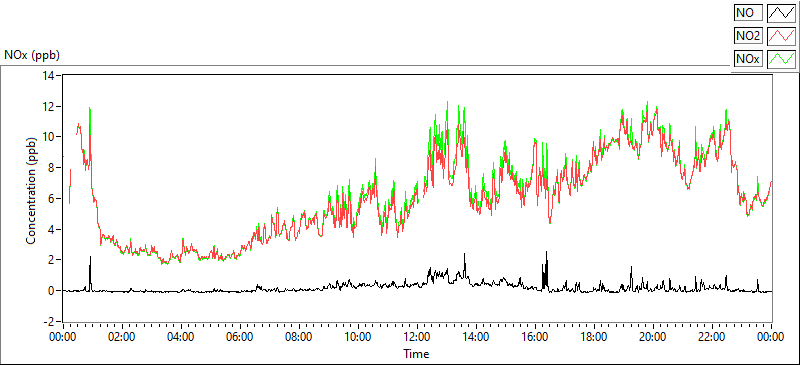Click the 02:00 time axis label
Screen dimensions: 800x365
coord(122,336)
